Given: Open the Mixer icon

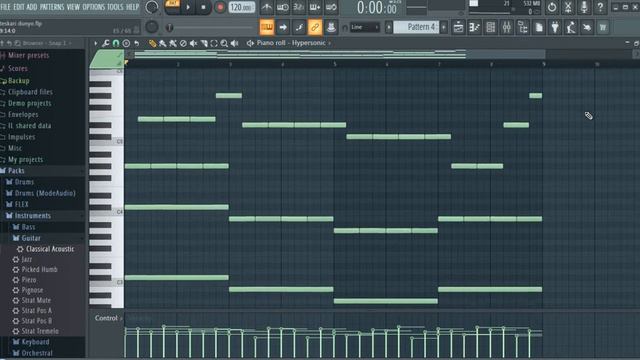Looking at the screenshot, I should click(x=507, y=27).
